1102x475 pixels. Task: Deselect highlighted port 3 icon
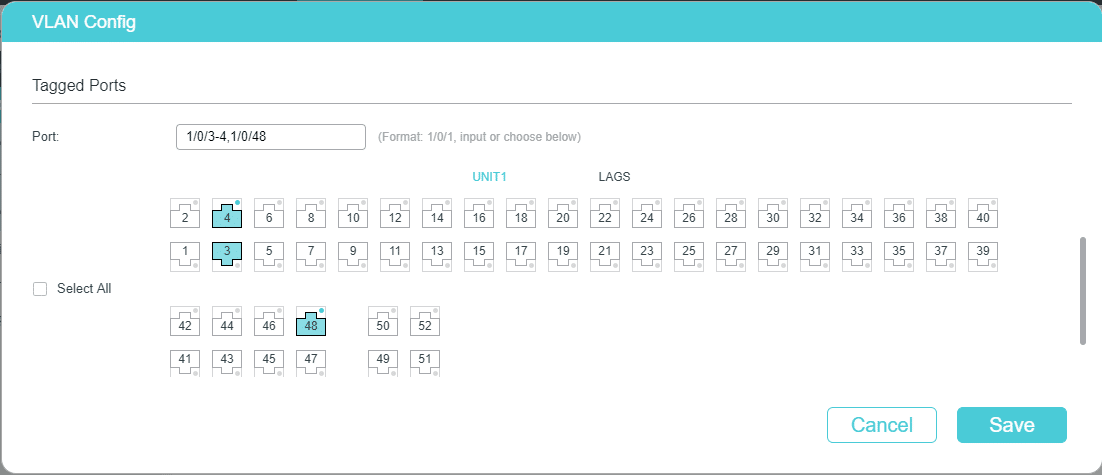227,253
